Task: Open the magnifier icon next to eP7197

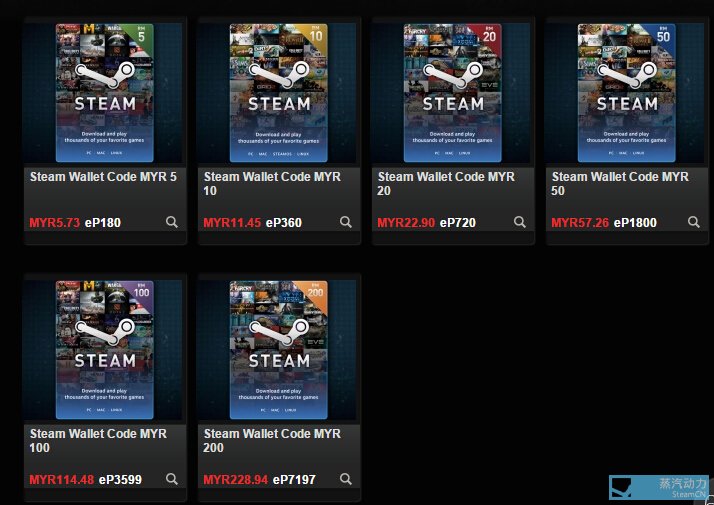Action: coord(346,479)
